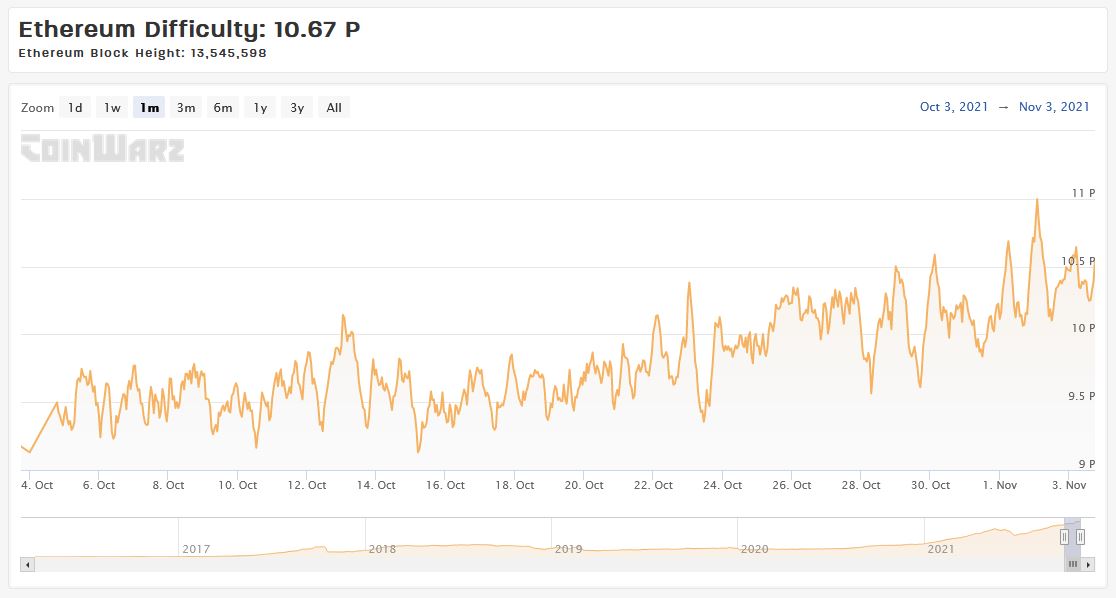Select the 3m zoom range
The image size is (1116, 598).
186,107
